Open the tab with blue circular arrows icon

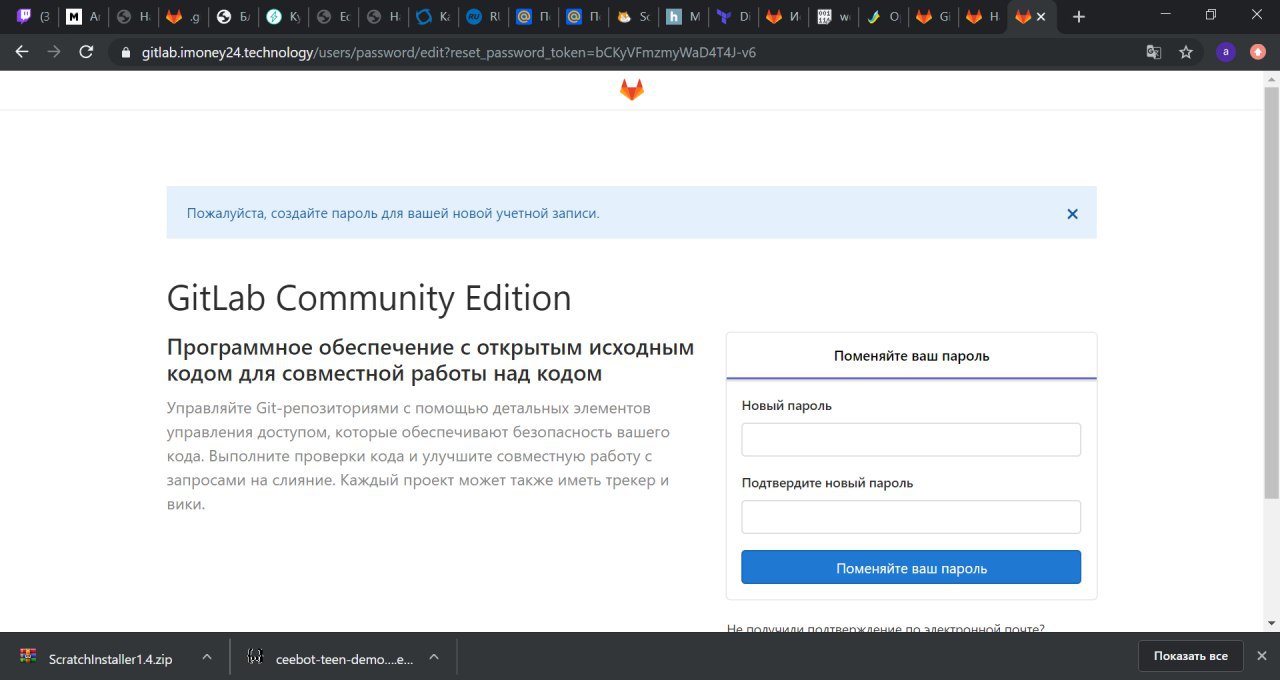click(x=434, y=17)
